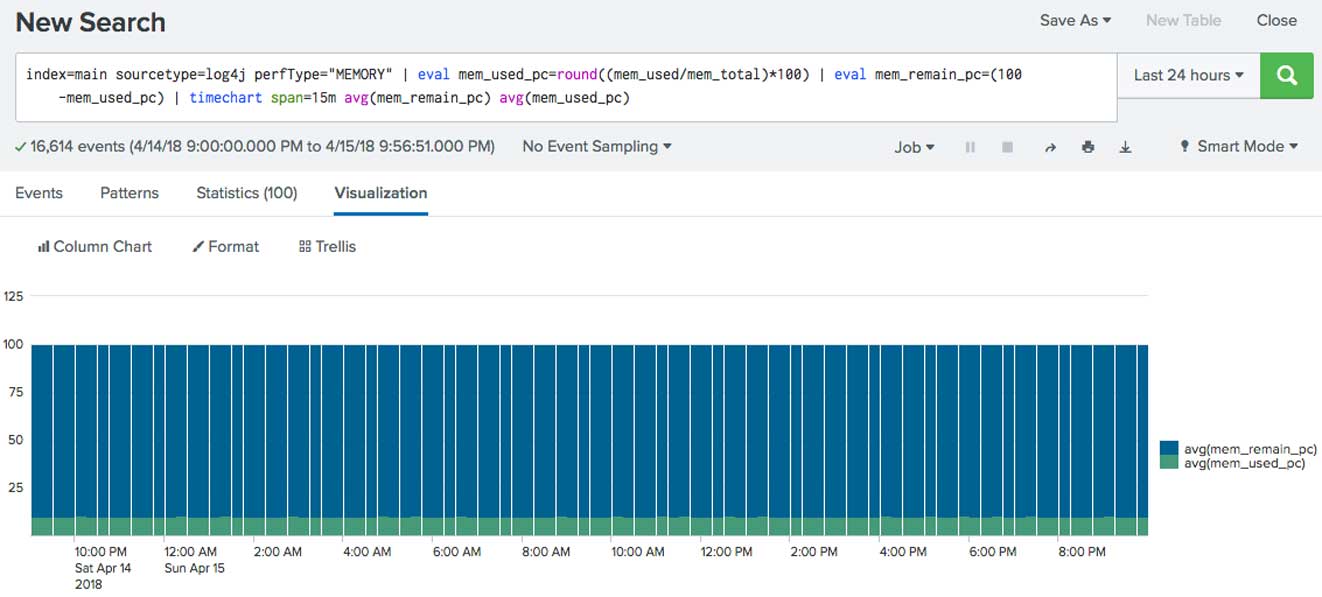Viewport: 1322px width, 597px height.
Task: Open the Save As dropdown
Action: point(1075,20)
